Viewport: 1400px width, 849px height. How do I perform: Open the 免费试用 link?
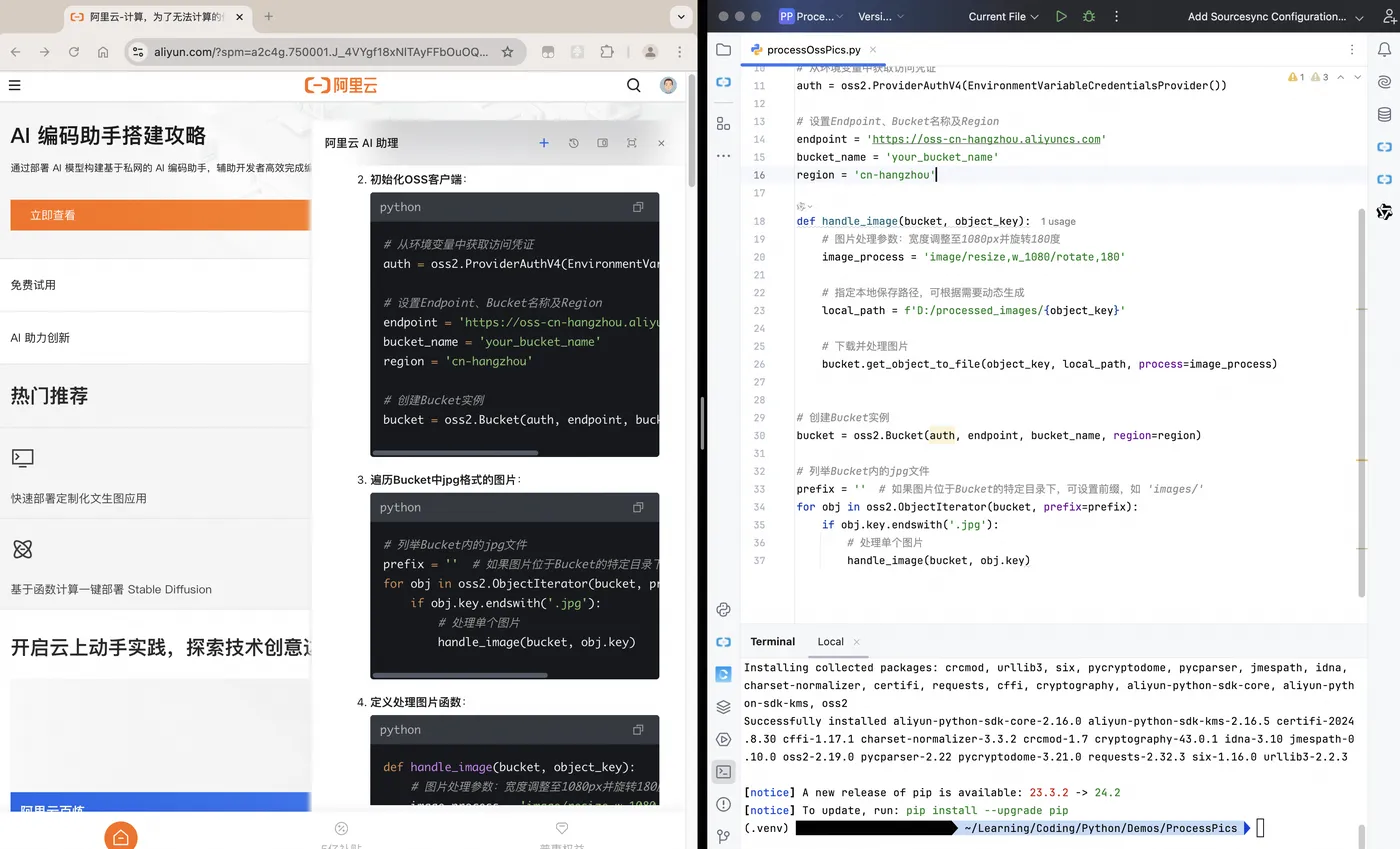[33, 285]
